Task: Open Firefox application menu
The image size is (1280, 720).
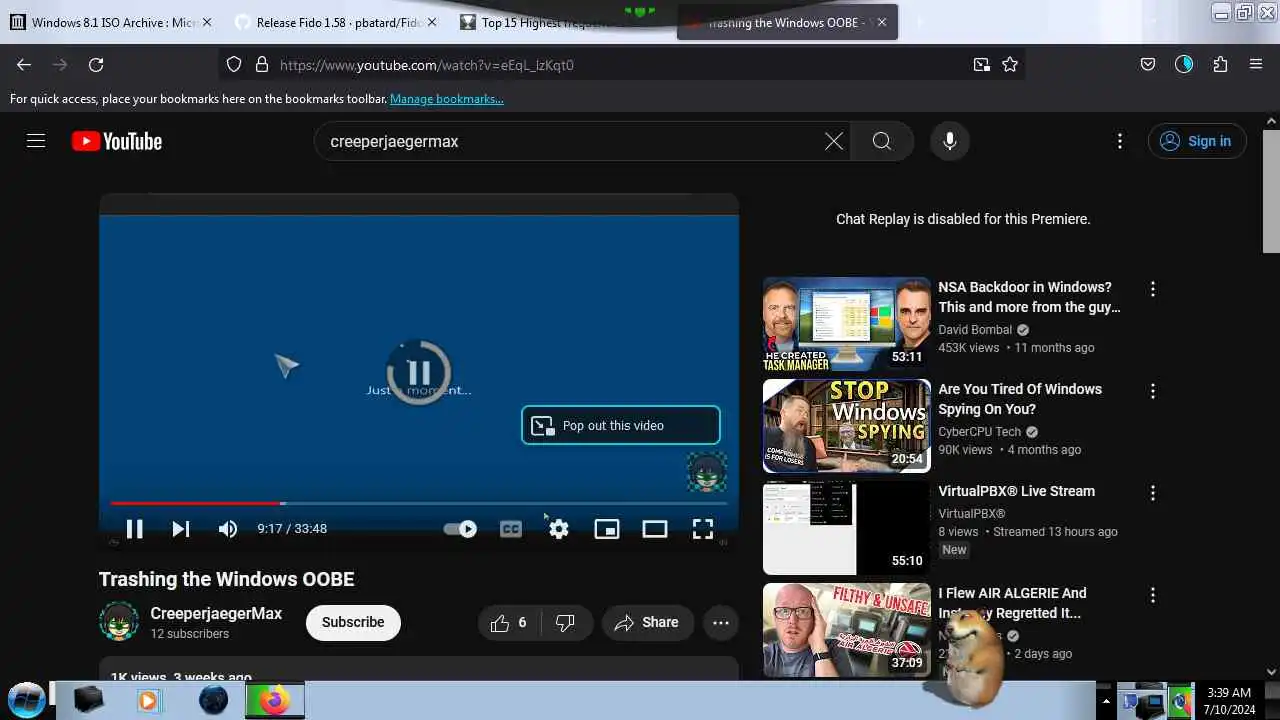Action: click(1256, 64)
